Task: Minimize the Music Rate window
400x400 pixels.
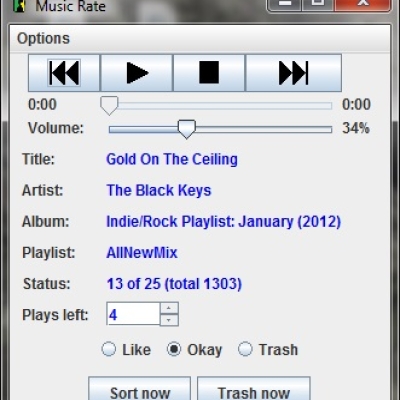Action: pos(285,5)
